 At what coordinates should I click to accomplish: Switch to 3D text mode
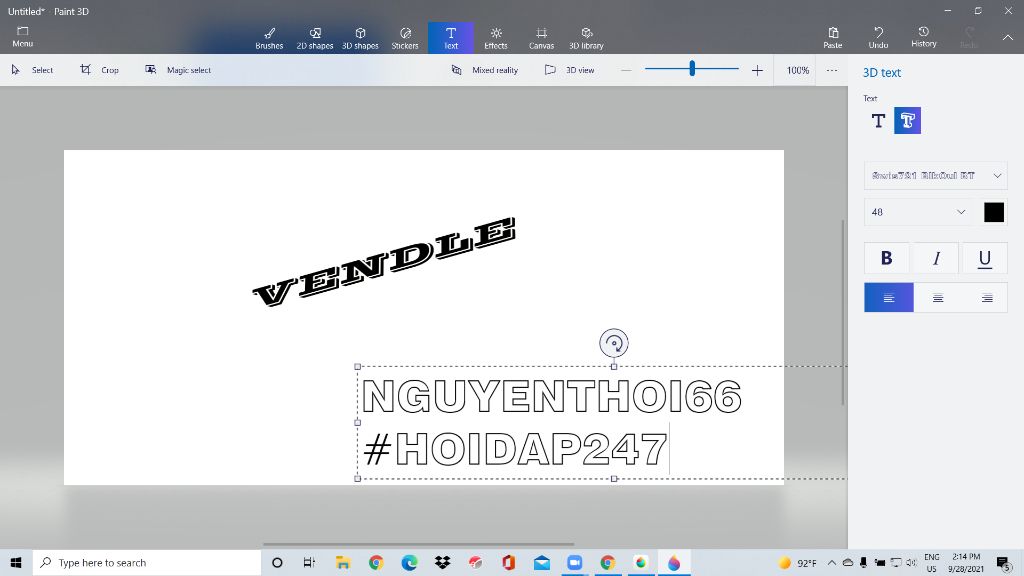click(907, 121)
